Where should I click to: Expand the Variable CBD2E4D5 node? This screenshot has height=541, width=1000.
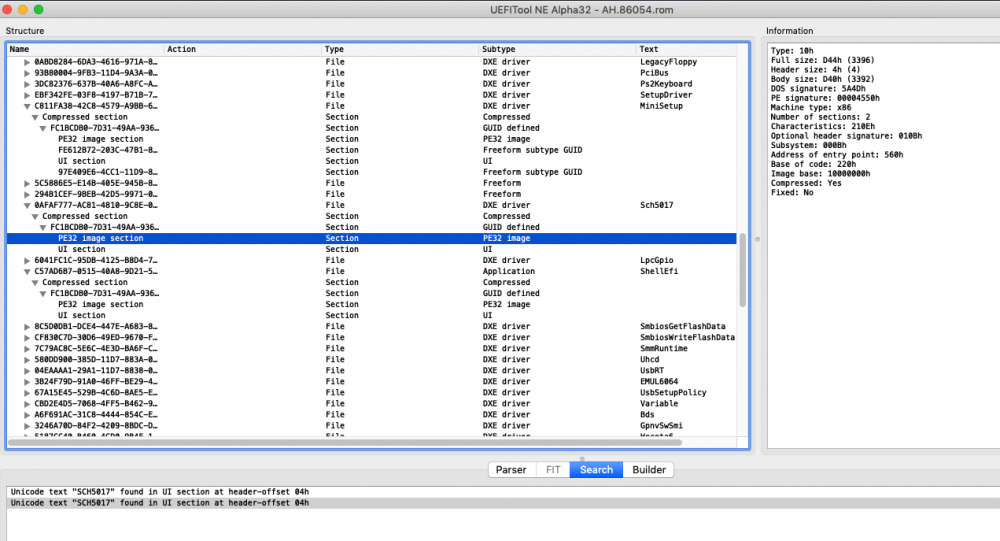pyautogui.click(x=27, y=404)
